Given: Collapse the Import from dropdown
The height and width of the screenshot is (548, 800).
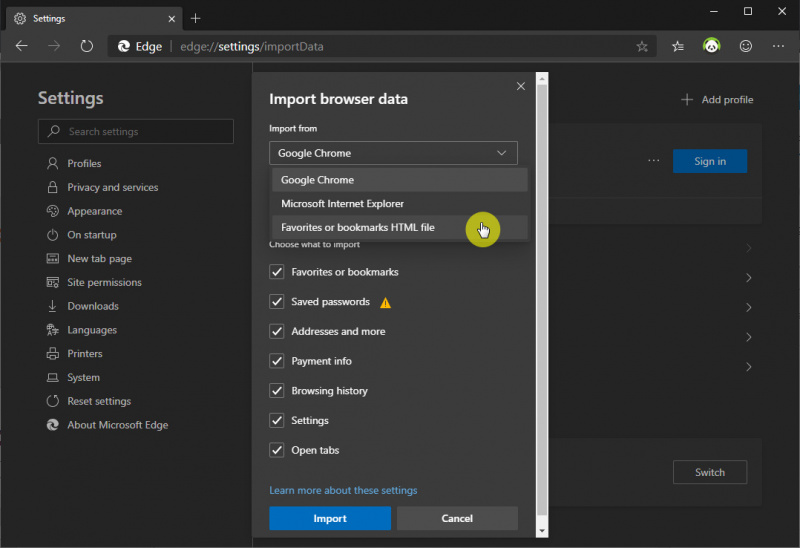Looking at the screenshot, I should point(393,153).
